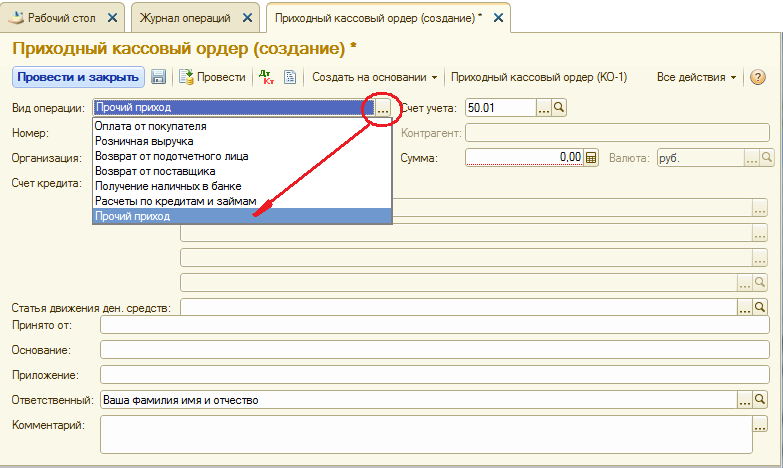The width and height of the screenshot is (783, 468).
Task: Open the Вид операции selection button
Action: [383, 108]
